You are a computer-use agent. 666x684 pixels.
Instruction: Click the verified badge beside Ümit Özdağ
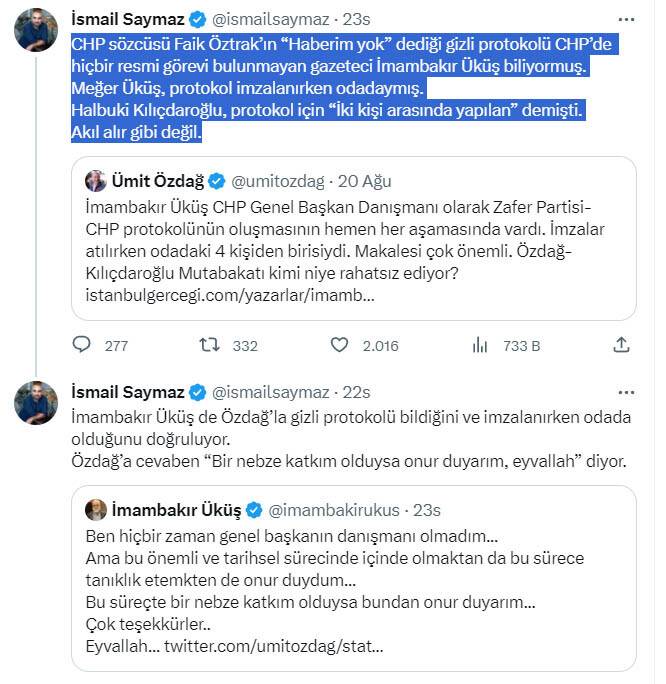pos(216,181)
